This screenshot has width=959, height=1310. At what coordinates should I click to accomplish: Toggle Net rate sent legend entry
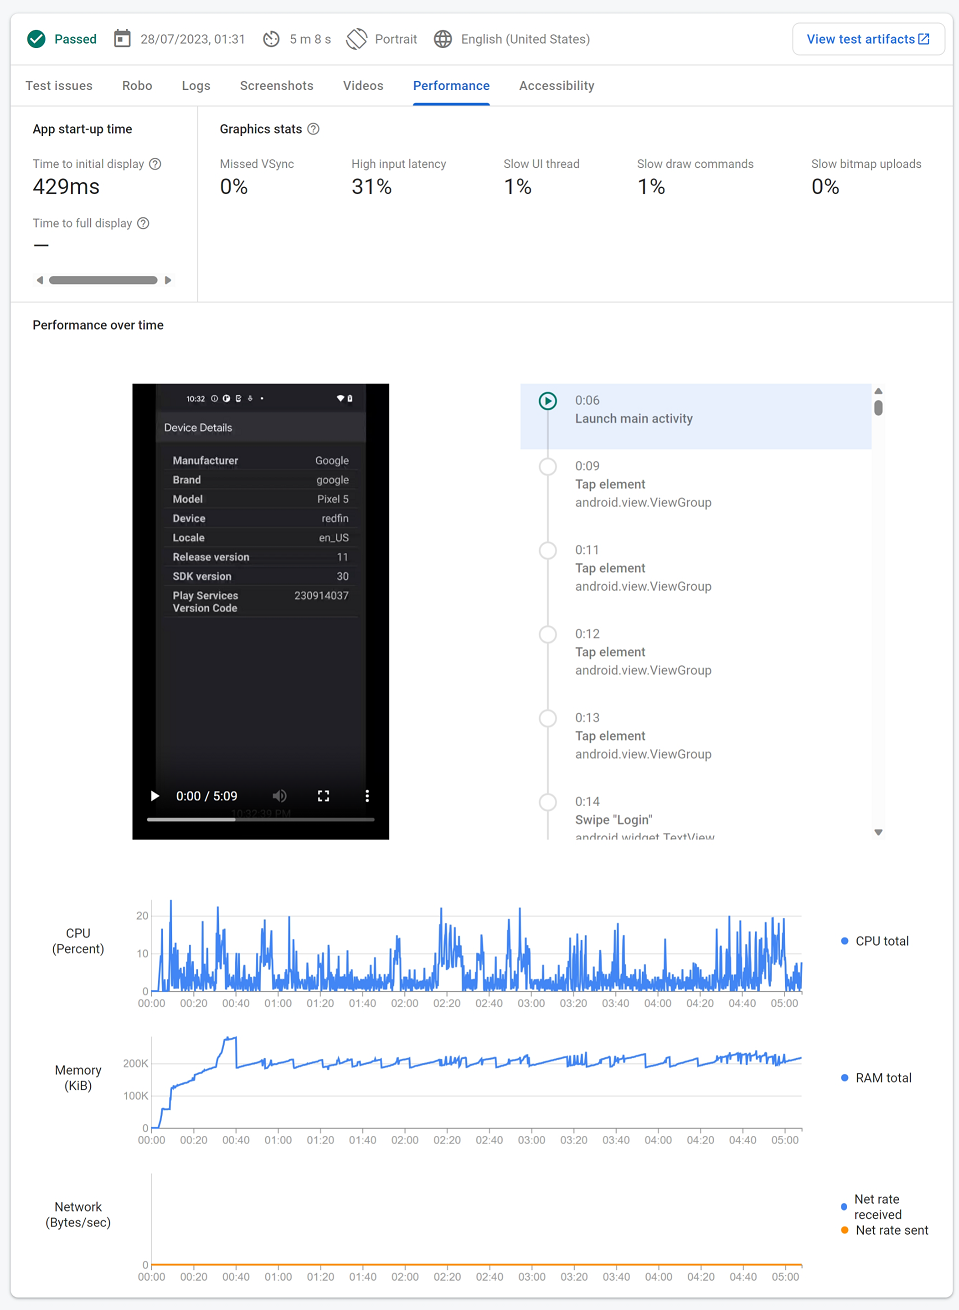(885, 1231)
